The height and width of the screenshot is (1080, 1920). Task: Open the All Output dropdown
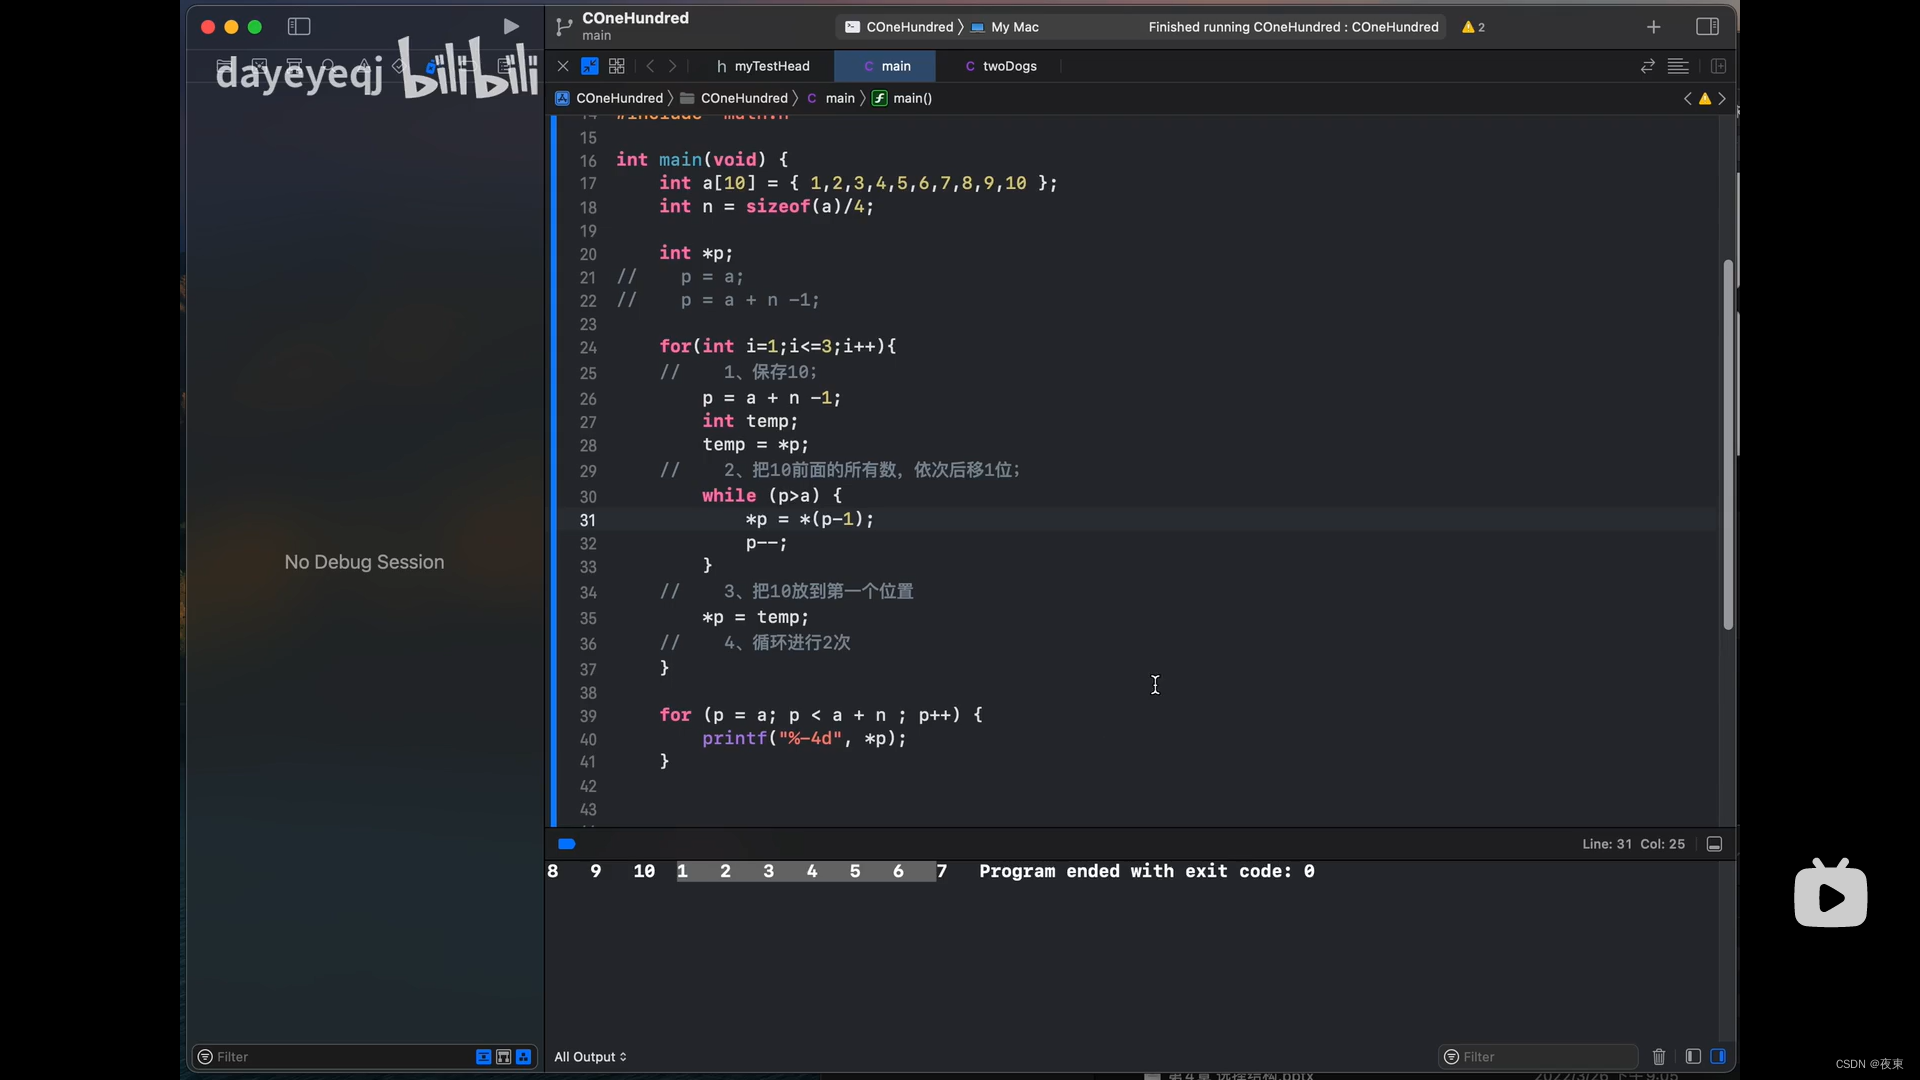tap(590, 1057)
